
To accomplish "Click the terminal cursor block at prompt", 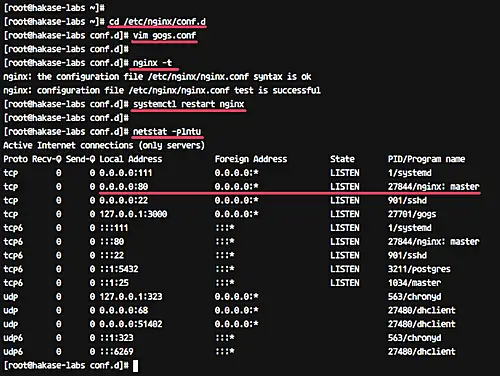I will (135, 366).
